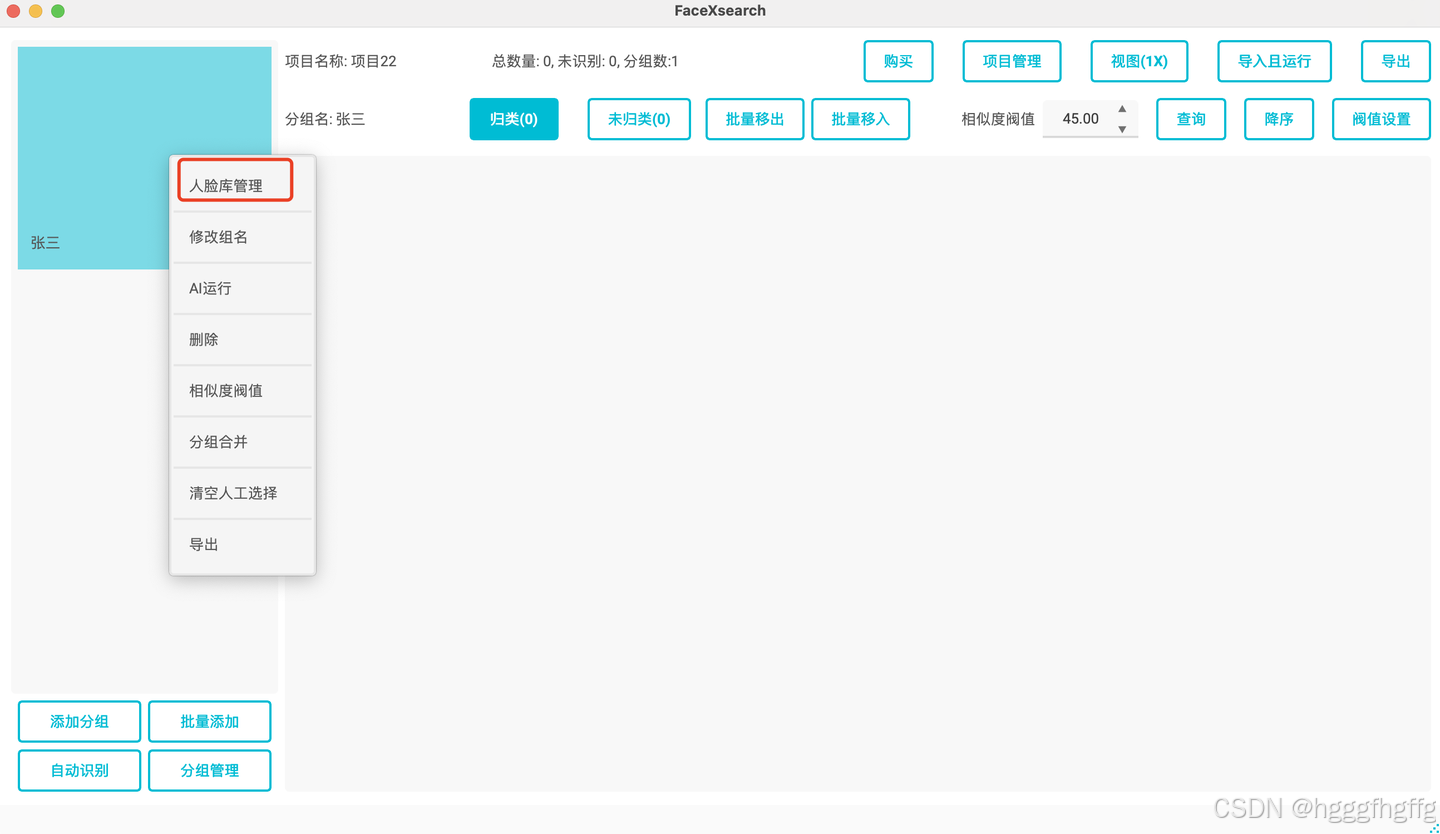Toggle 降序 sort order

click(1279, 119)
